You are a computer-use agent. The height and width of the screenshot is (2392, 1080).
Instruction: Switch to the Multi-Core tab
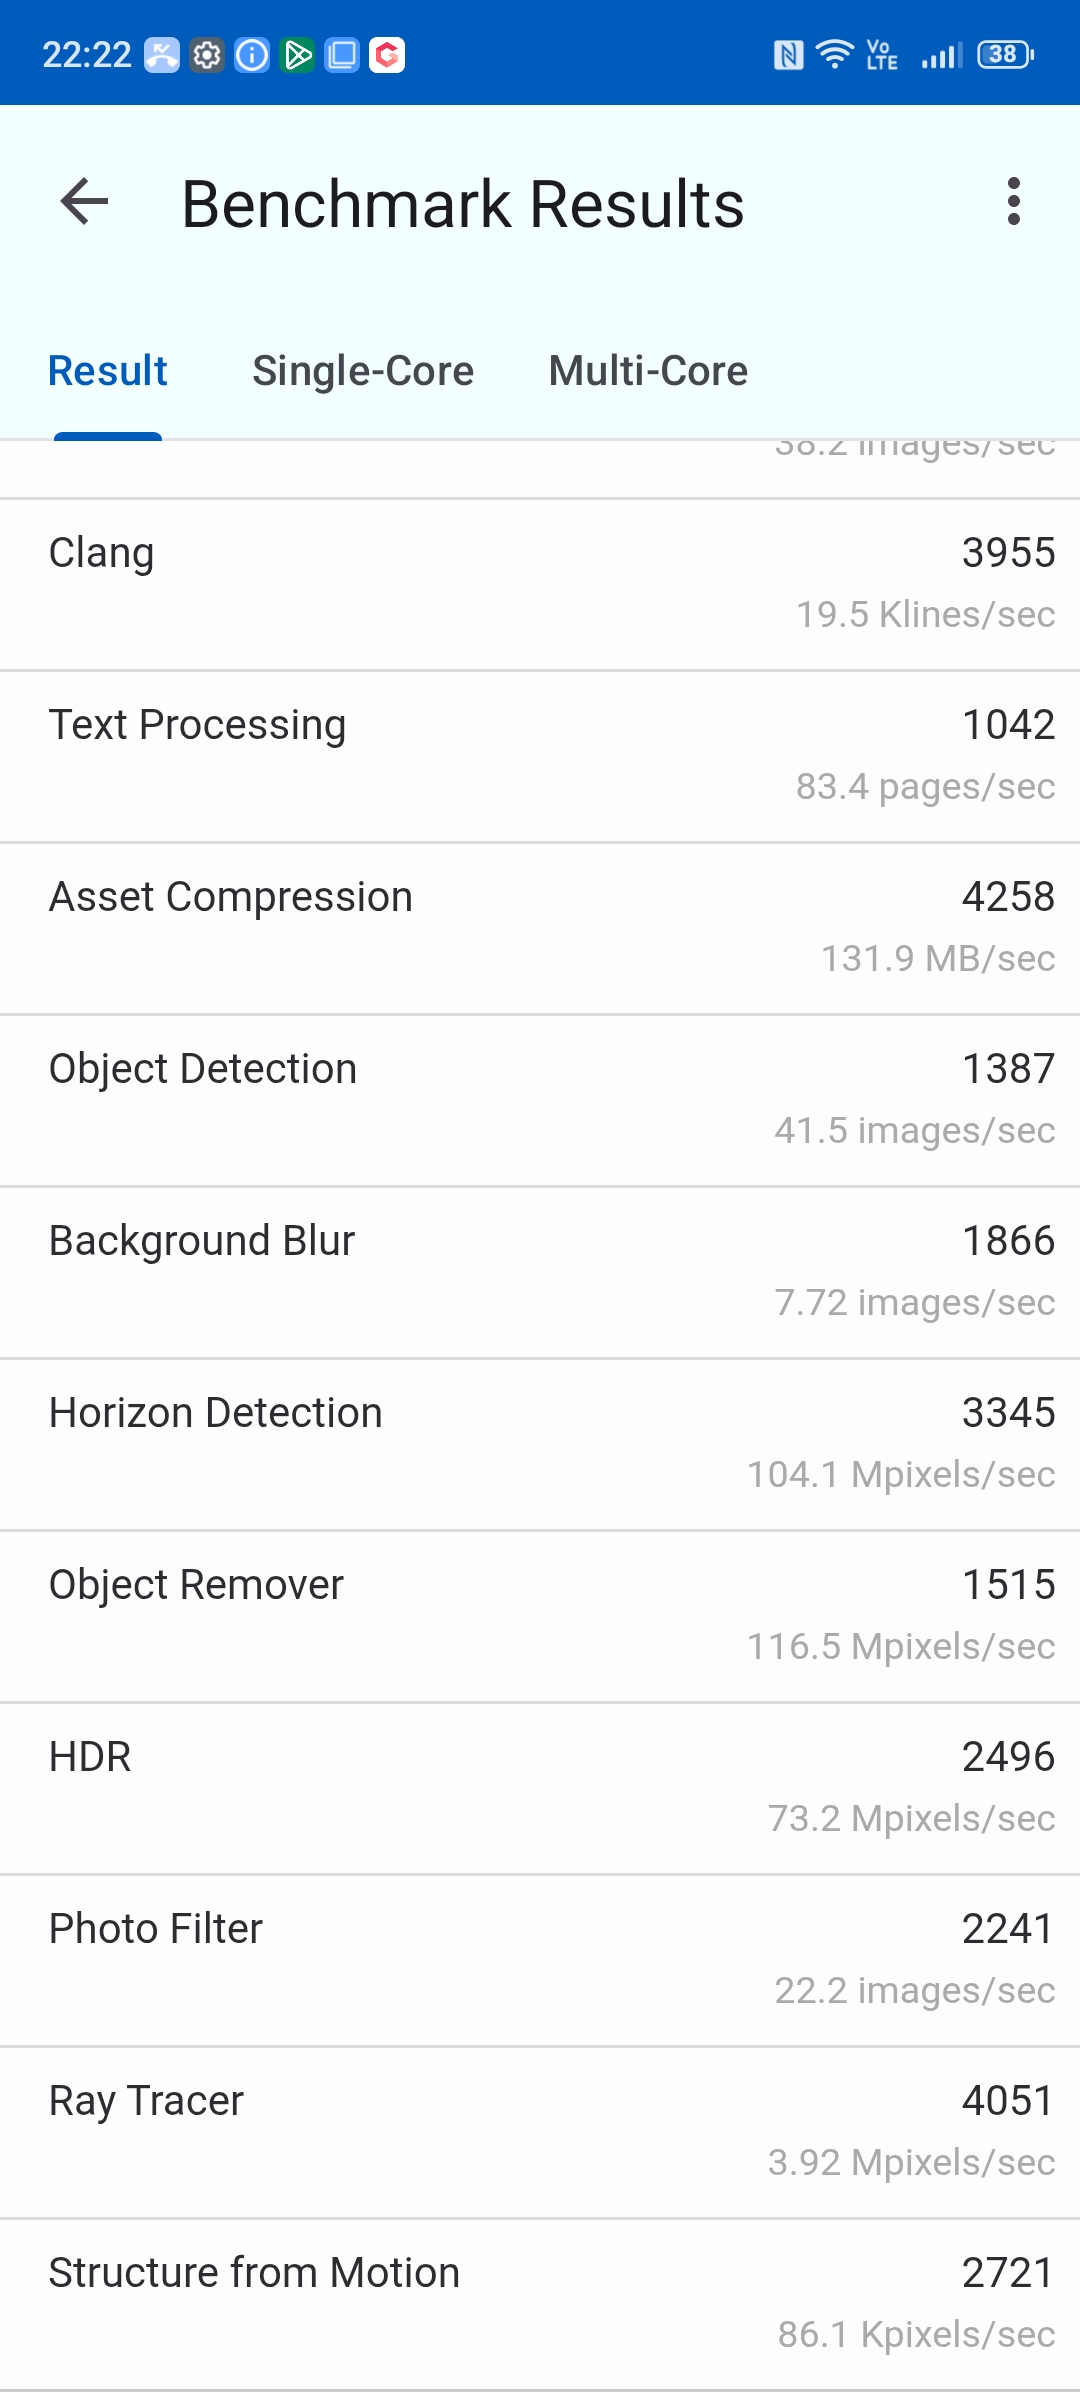pos(648,371)
